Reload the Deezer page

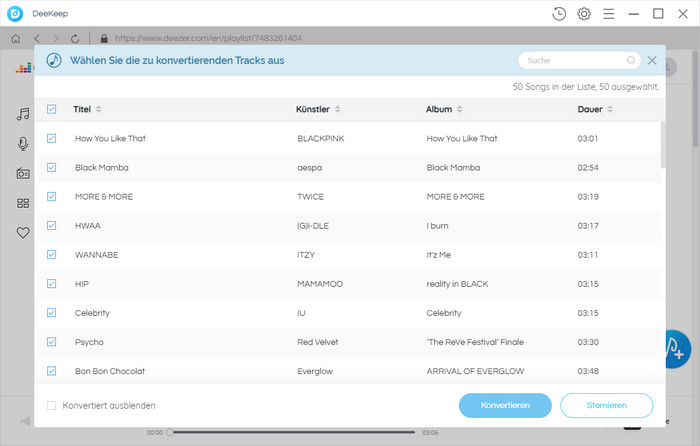pyautogui.click(x=75, y=38)
